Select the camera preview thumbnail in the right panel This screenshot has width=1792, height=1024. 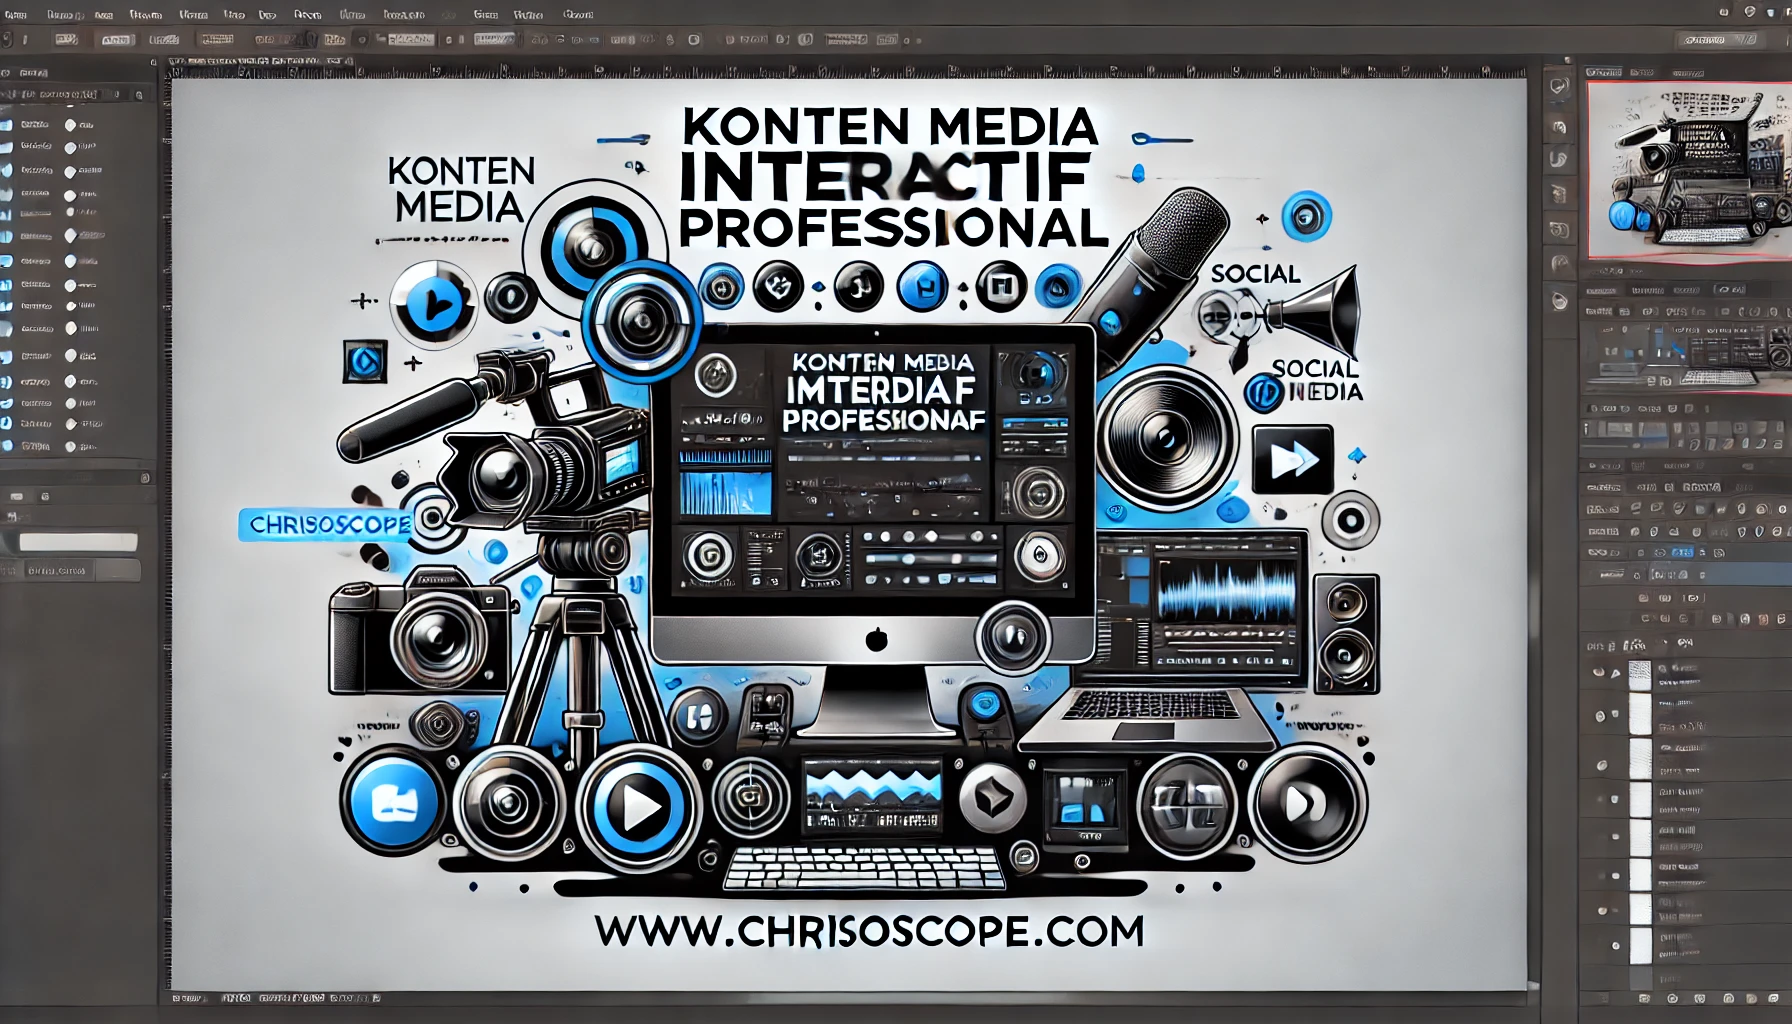(x=1688, y=170)
